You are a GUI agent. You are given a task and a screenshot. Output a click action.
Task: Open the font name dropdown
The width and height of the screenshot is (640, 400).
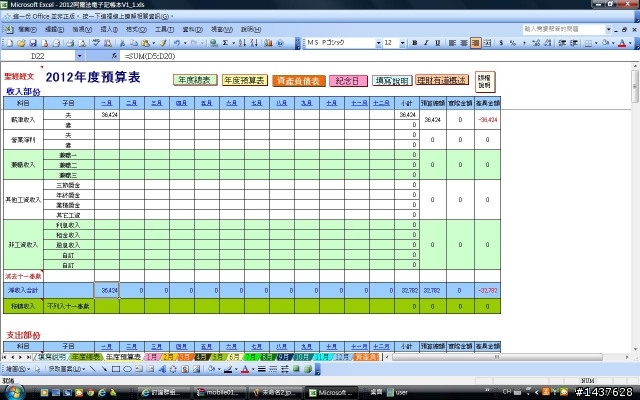point(378,43)
